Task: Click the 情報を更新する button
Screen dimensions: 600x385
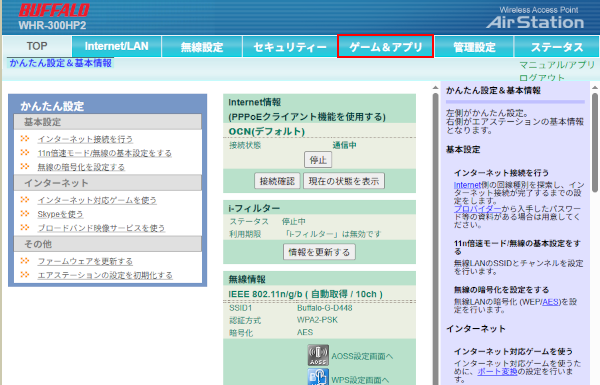Action: click(x=319, y=252)
